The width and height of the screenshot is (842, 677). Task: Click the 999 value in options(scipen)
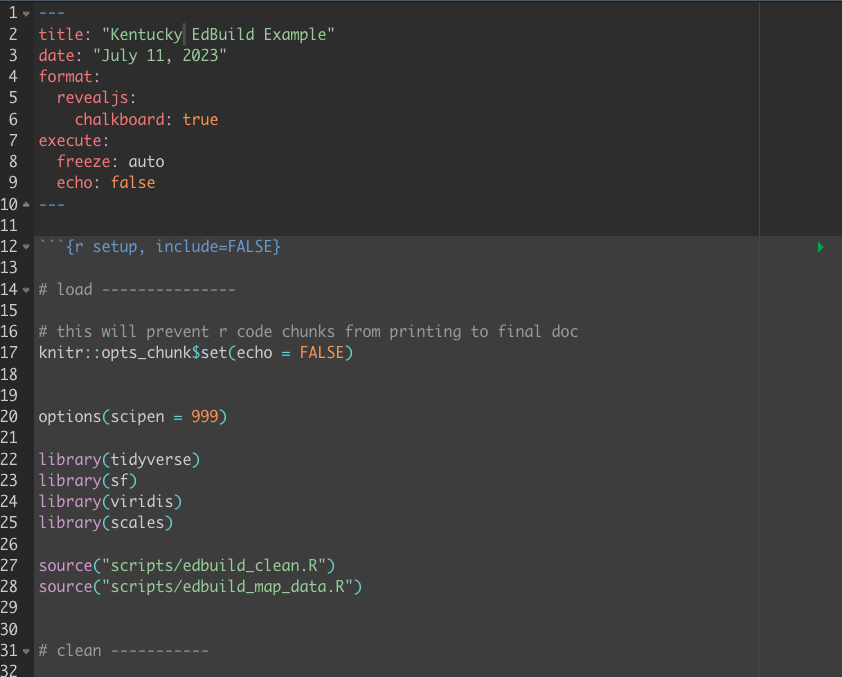(x=204, y=416)
